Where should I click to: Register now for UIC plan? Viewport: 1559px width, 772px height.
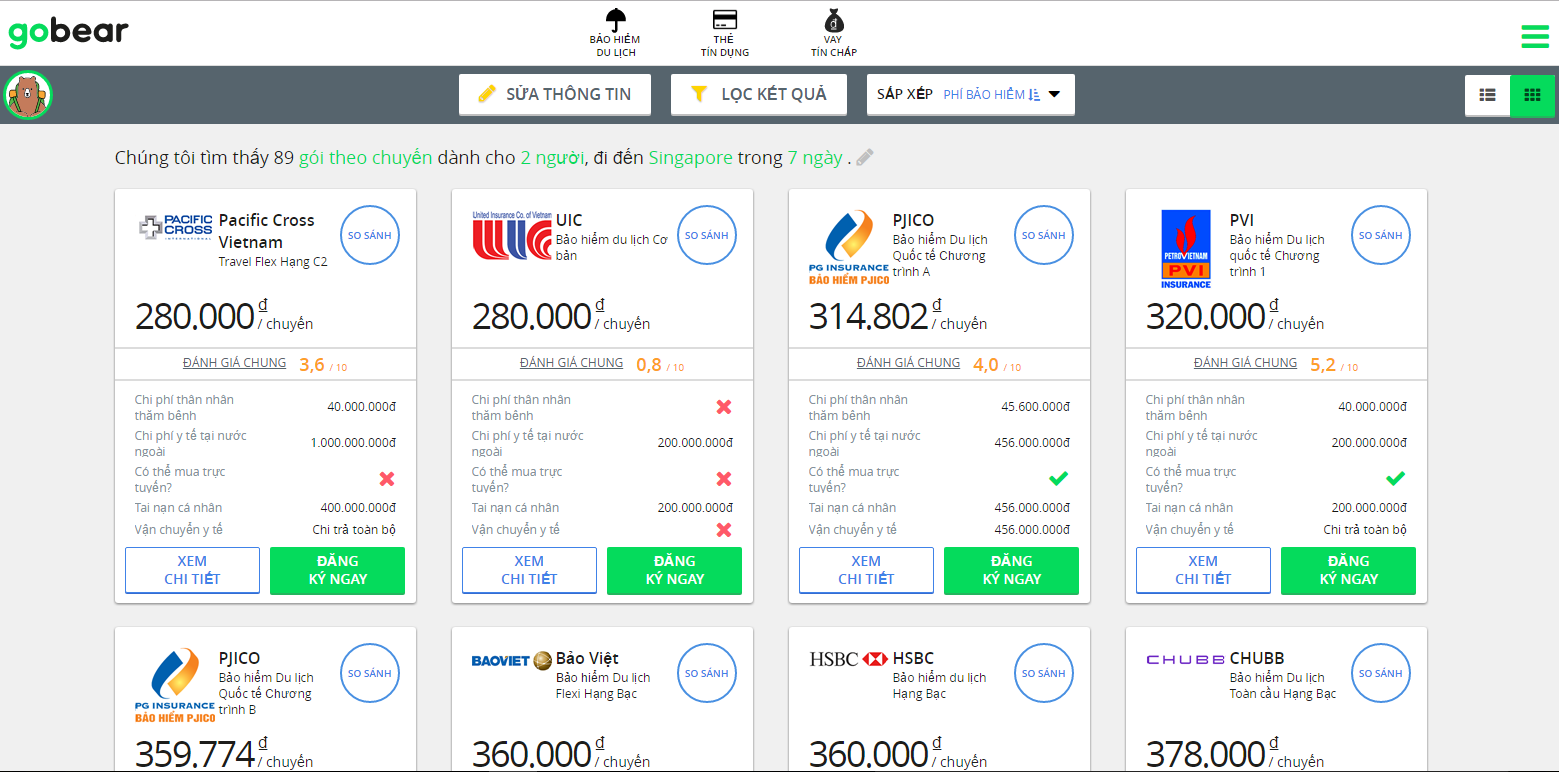[x=674, y=570]
